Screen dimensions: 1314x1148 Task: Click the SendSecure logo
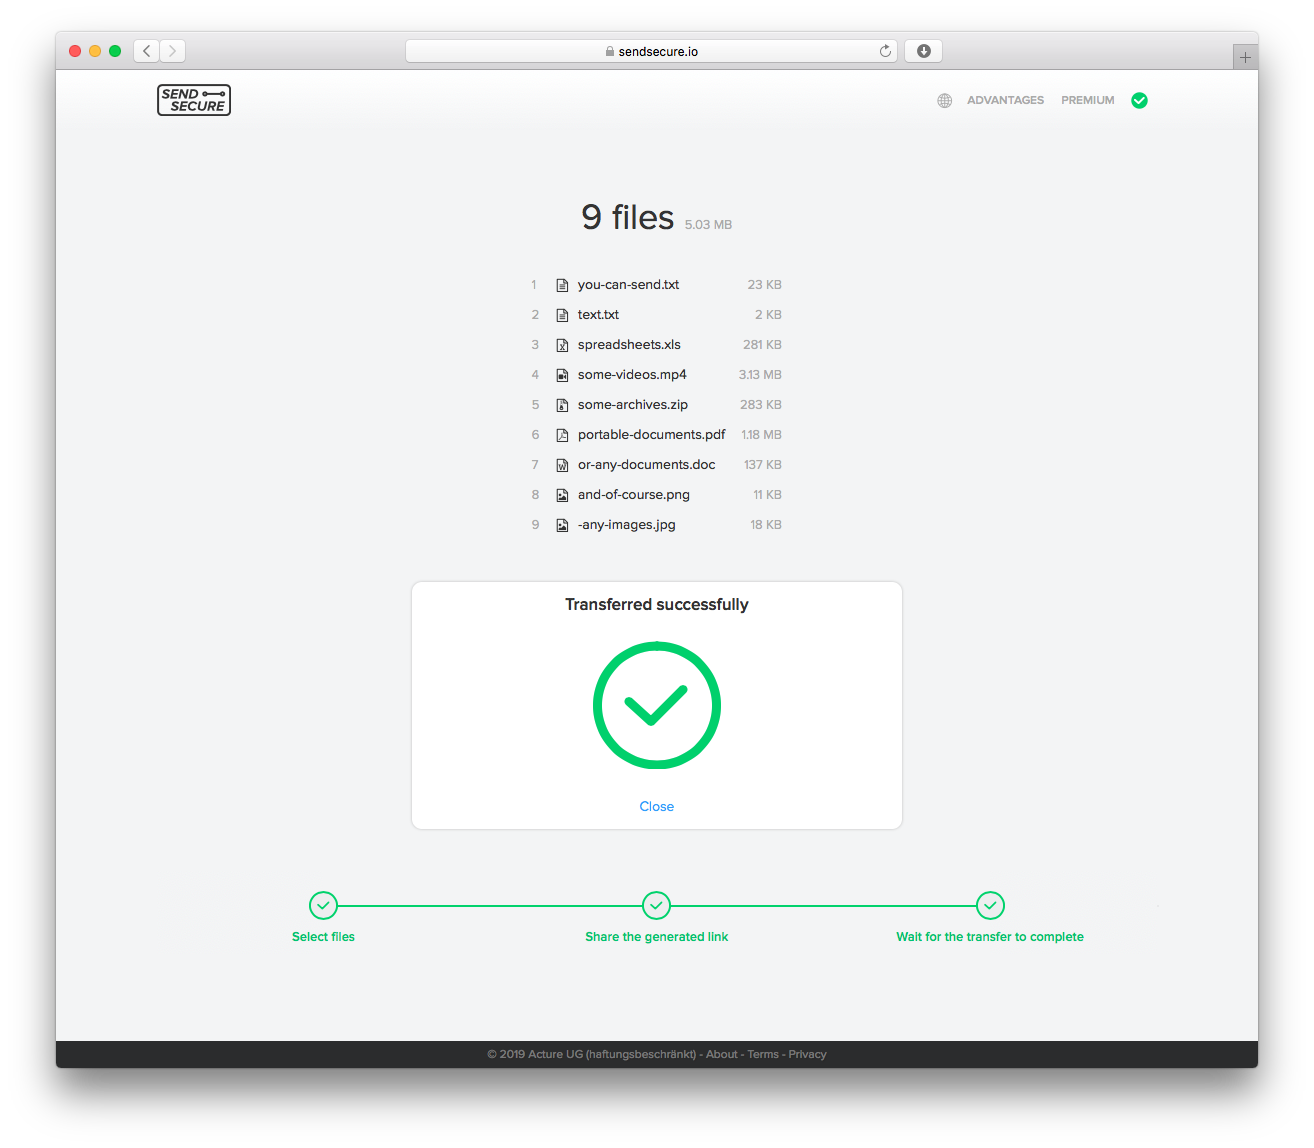point(193,100)
